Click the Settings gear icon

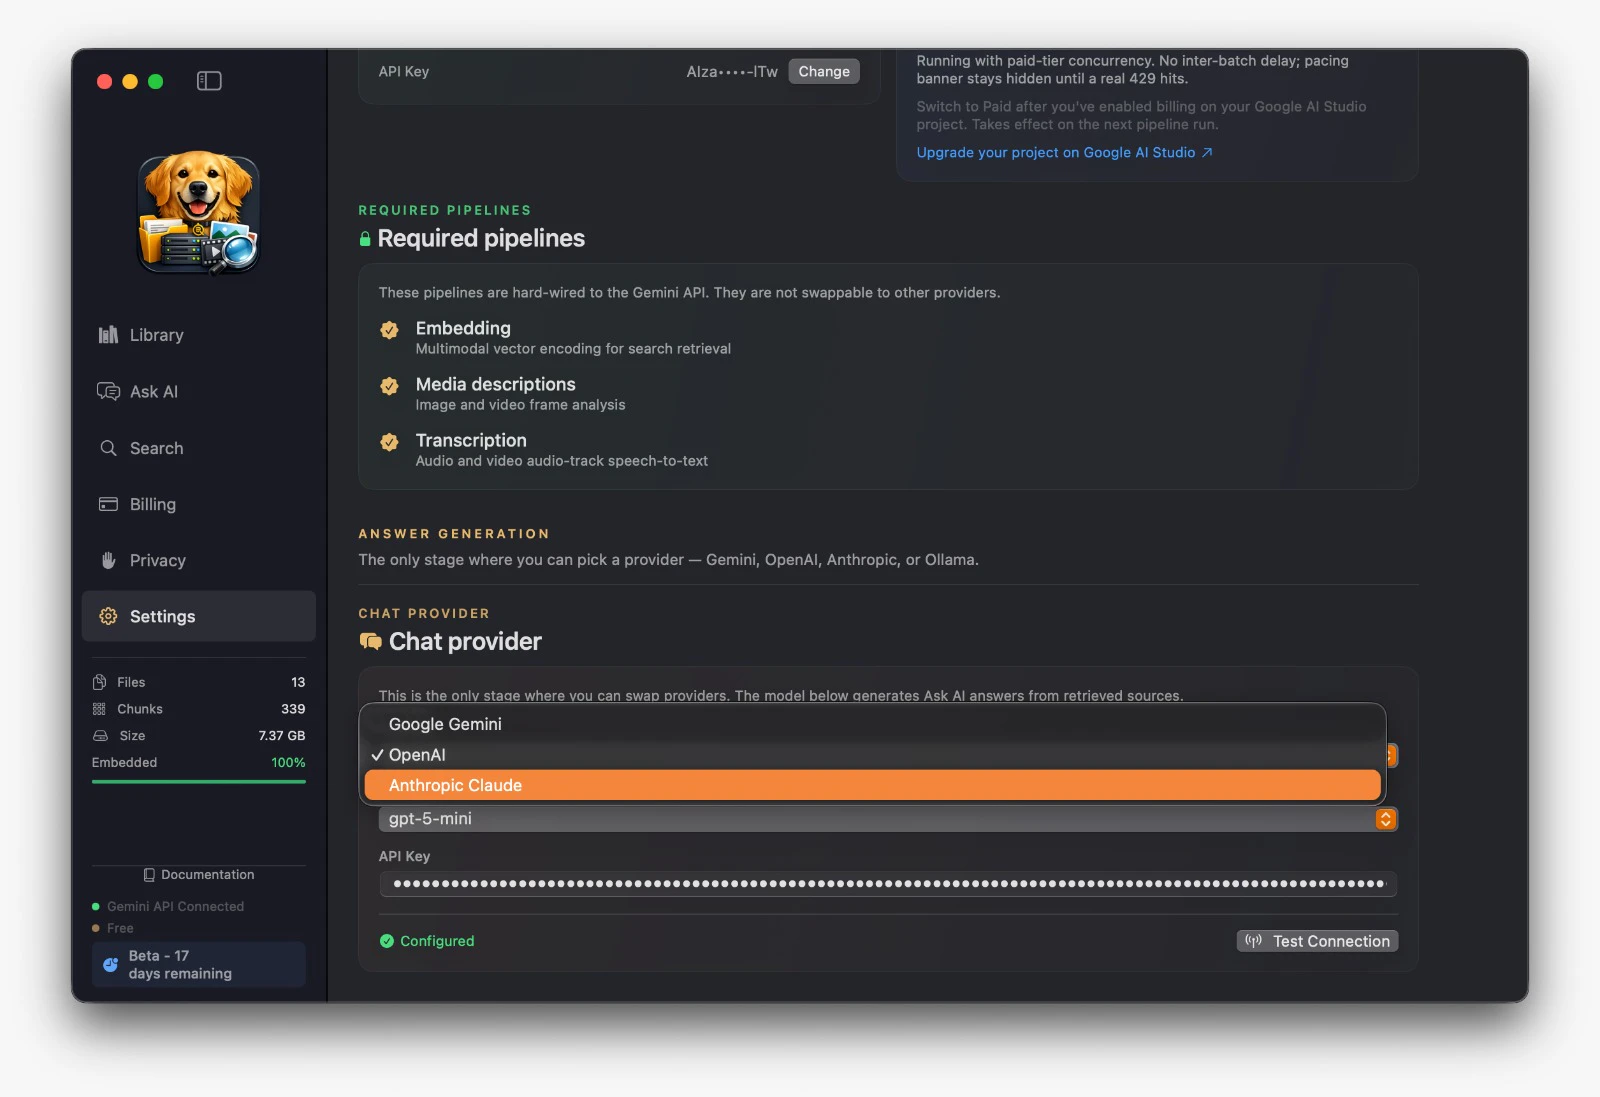click(x=108, y=616)
